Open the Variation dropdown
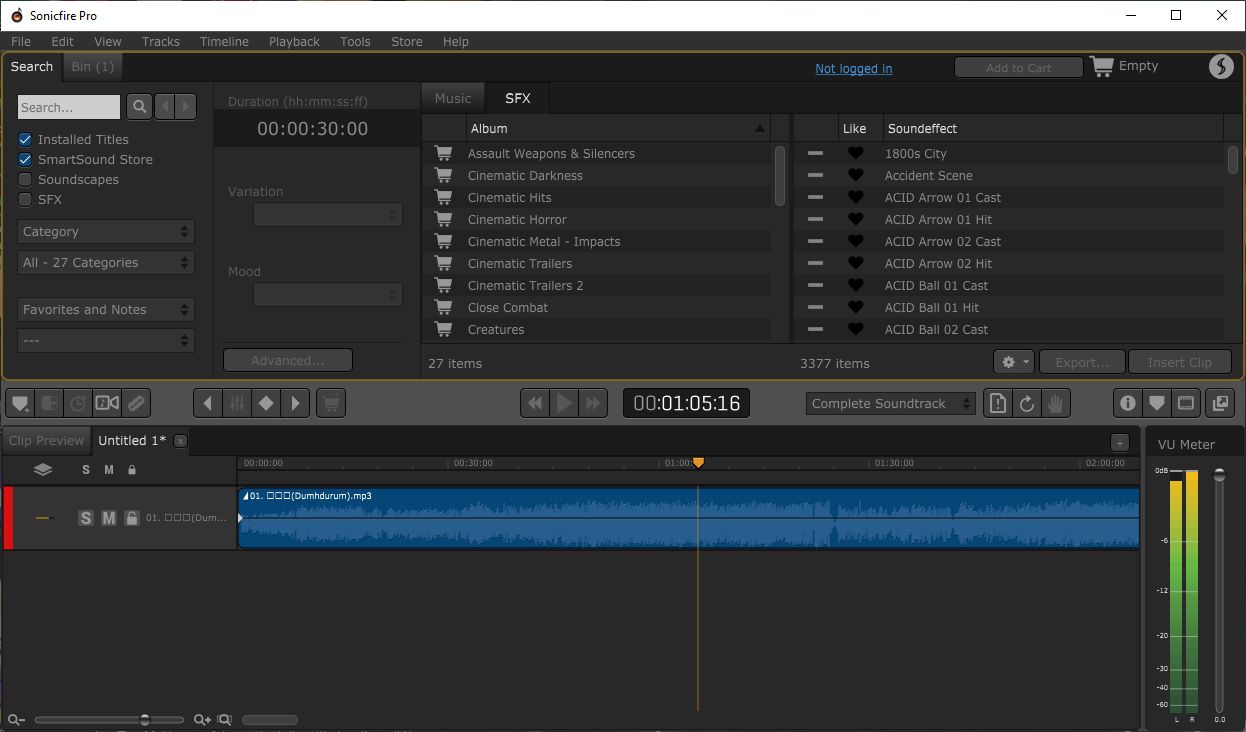Screen dimensions: 1246x732 point(328,214)
